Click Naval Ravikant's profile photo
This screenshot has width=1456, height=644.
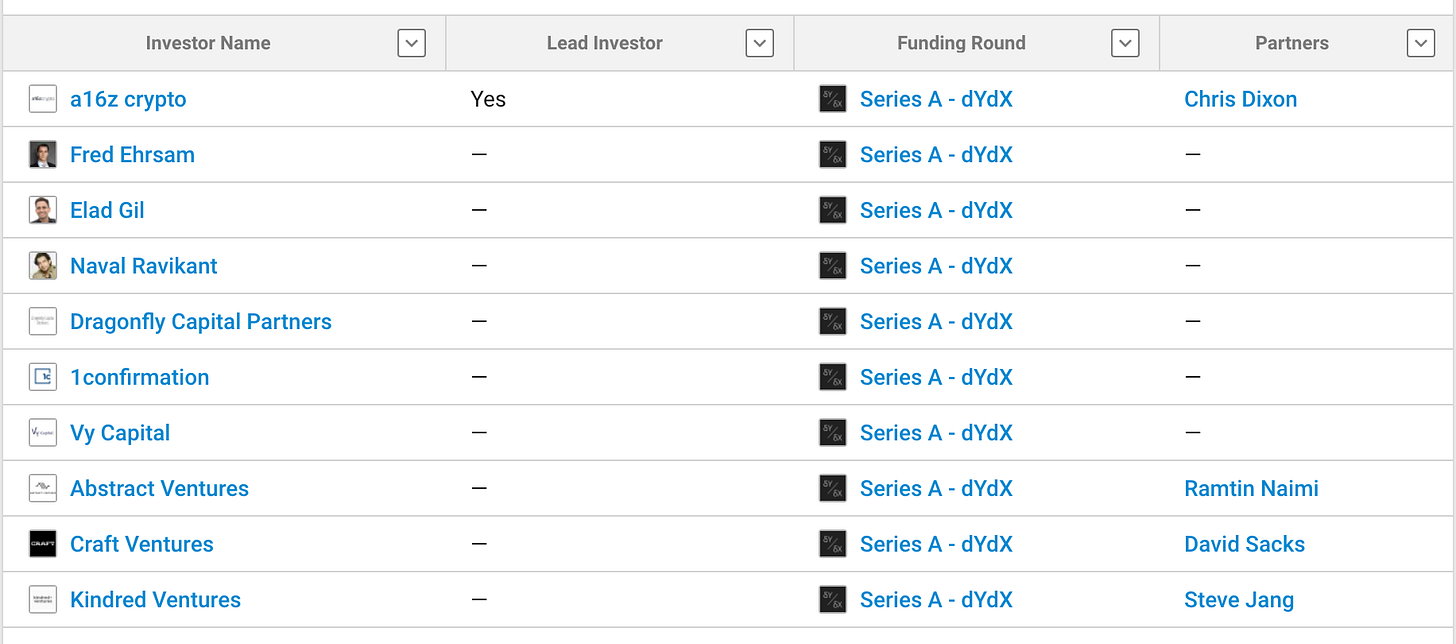pos(43,266)
